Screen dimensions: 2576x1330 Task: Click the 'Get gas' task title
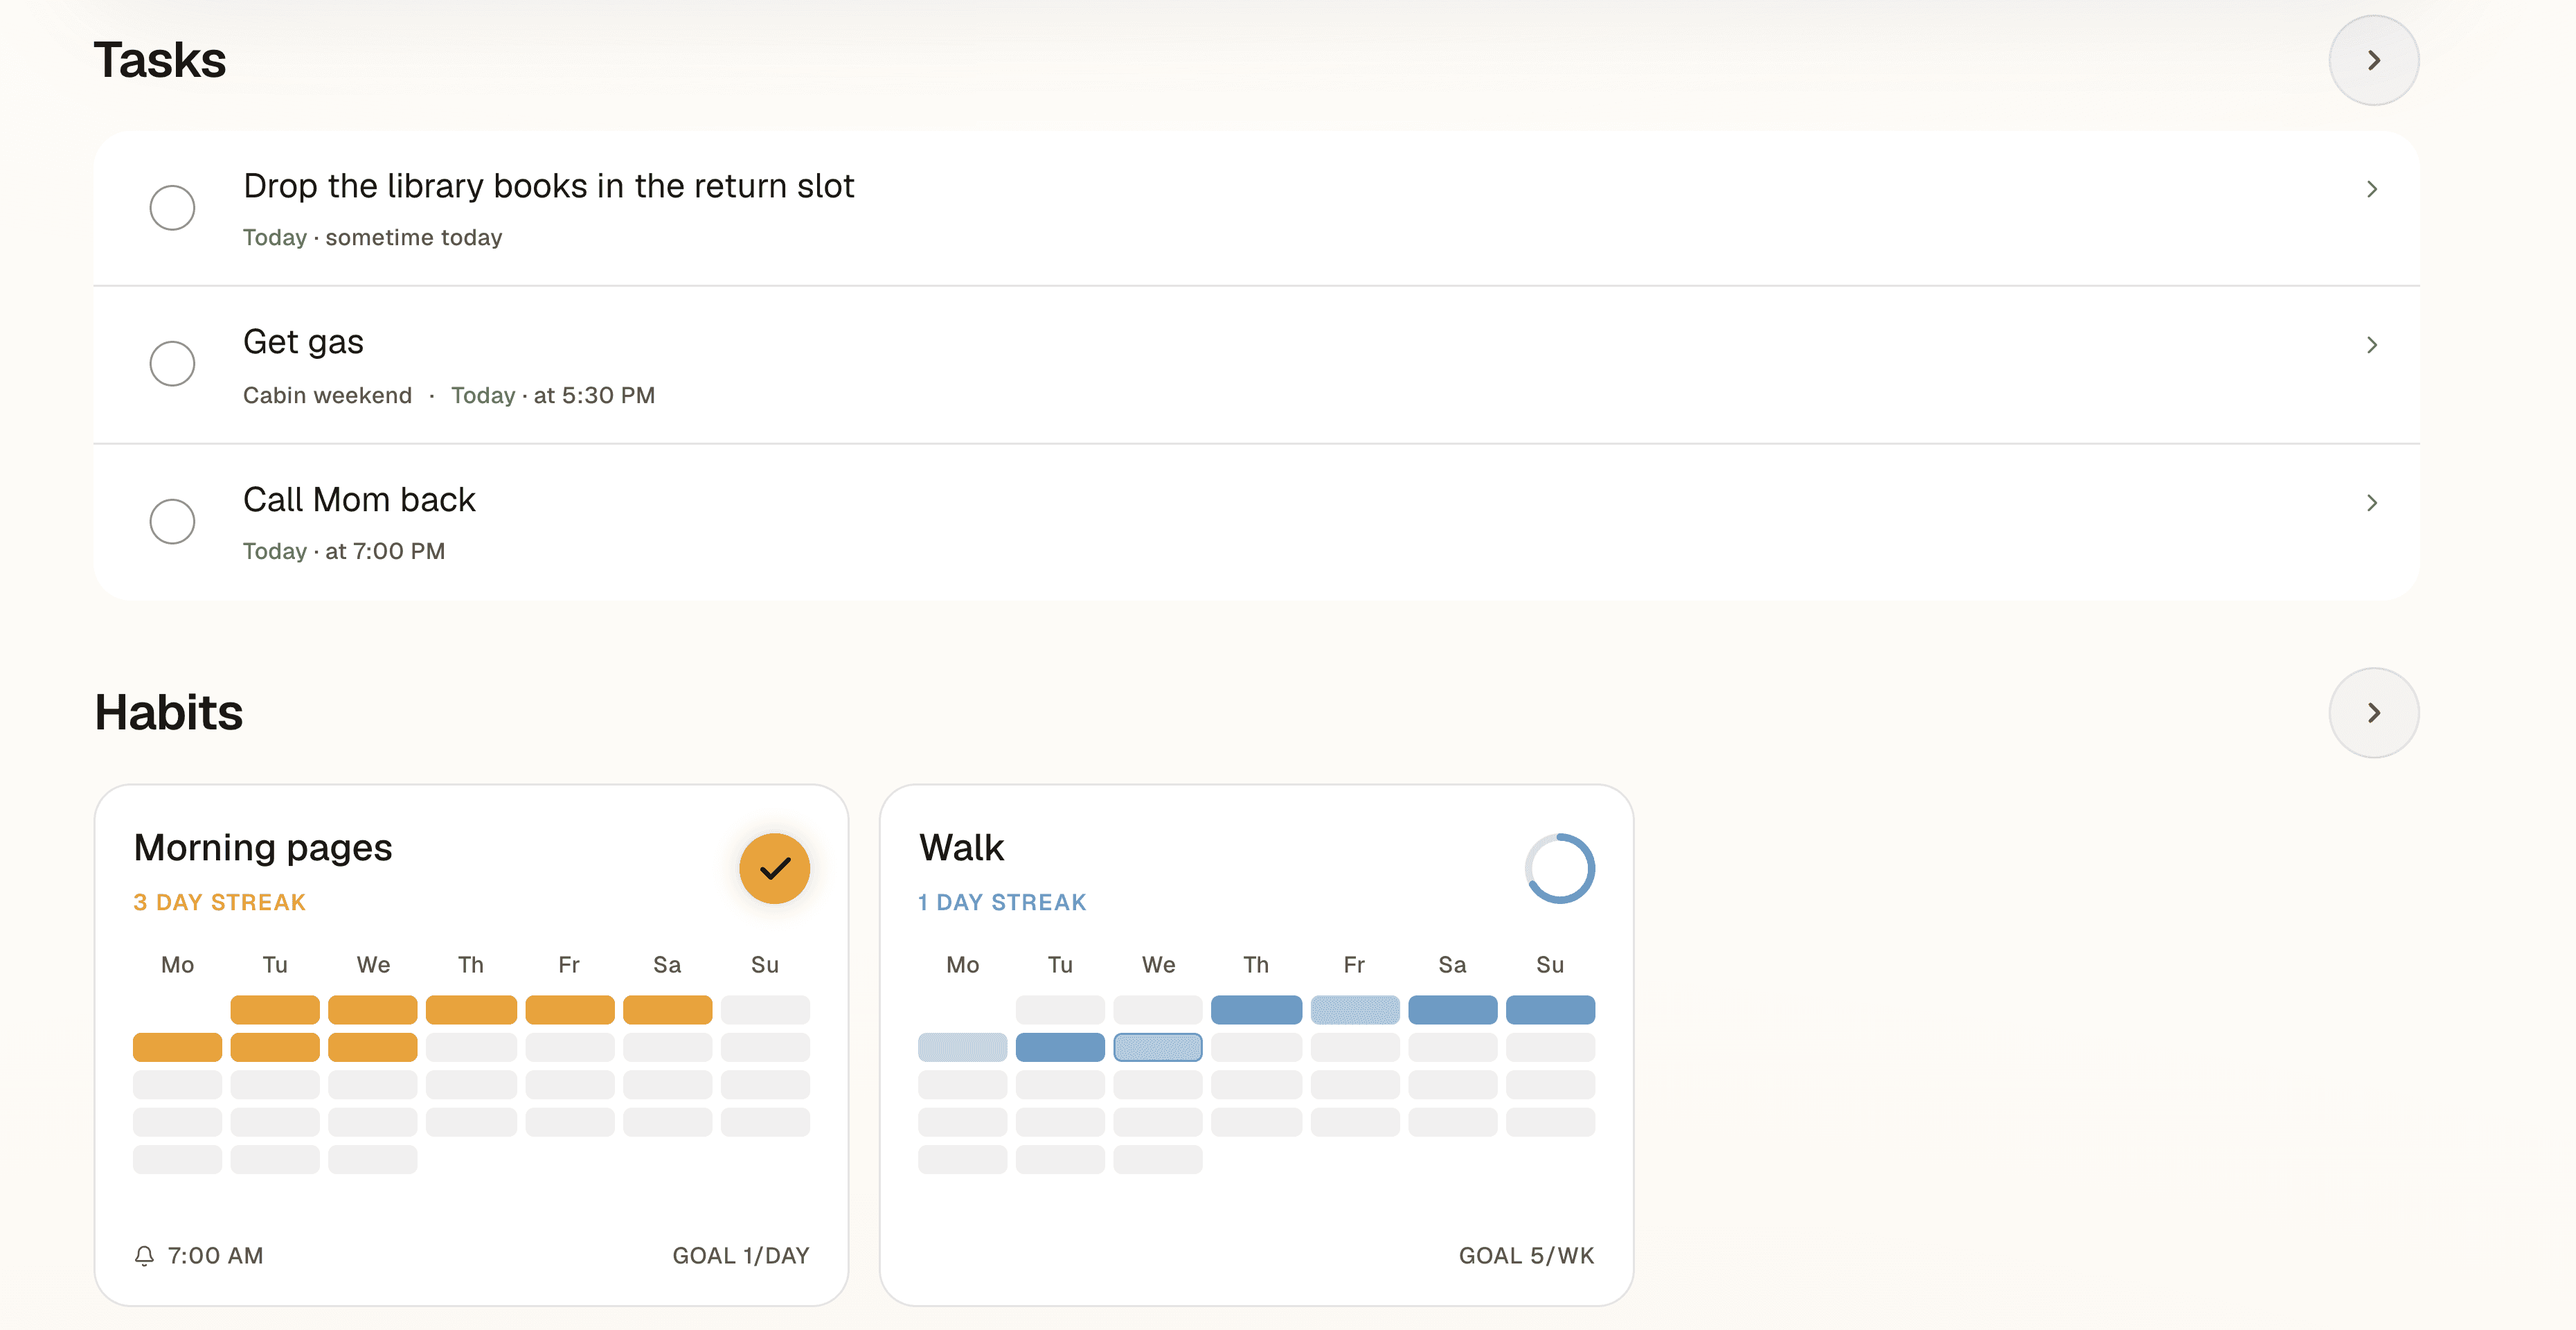coord(303,342)
